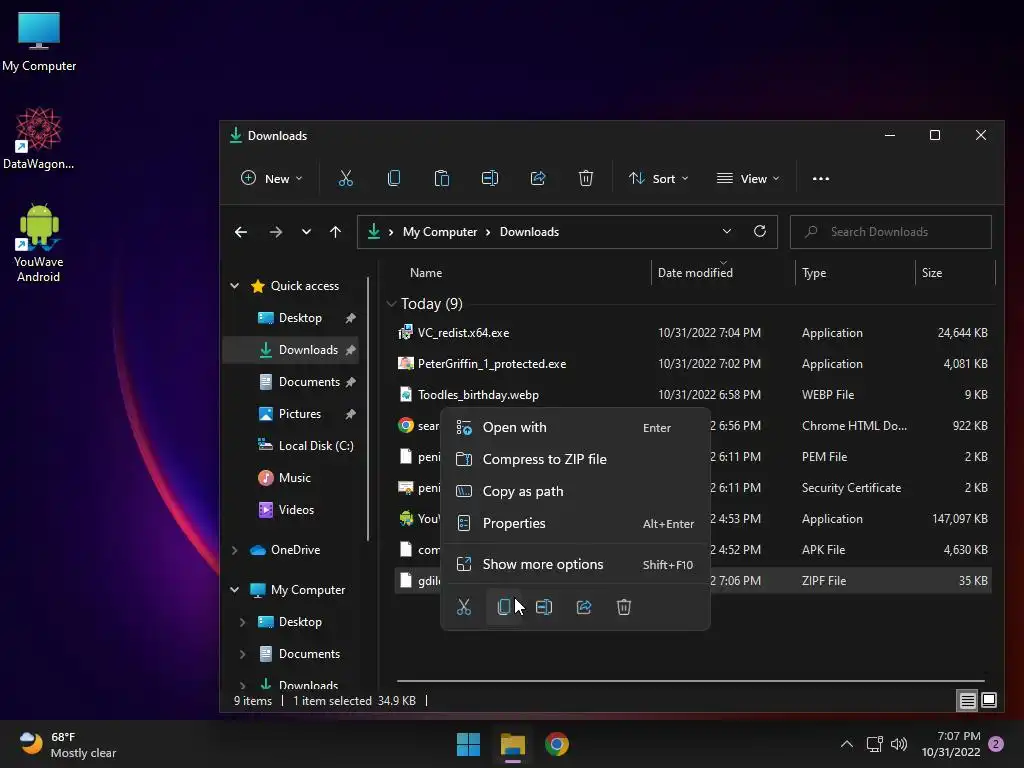Image resolution: width=1024 pixels, height=768 pixels.
Task: Select the VC_redist.x64.exe file
Action: click(694, 332)
